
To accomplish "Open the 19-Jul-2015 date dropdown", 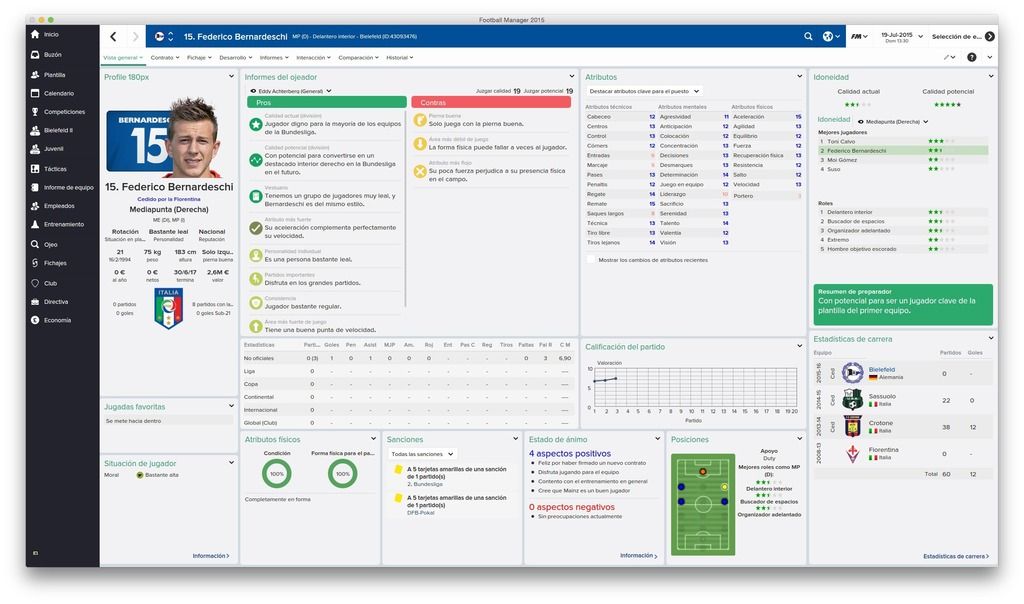I will (901, 37).
